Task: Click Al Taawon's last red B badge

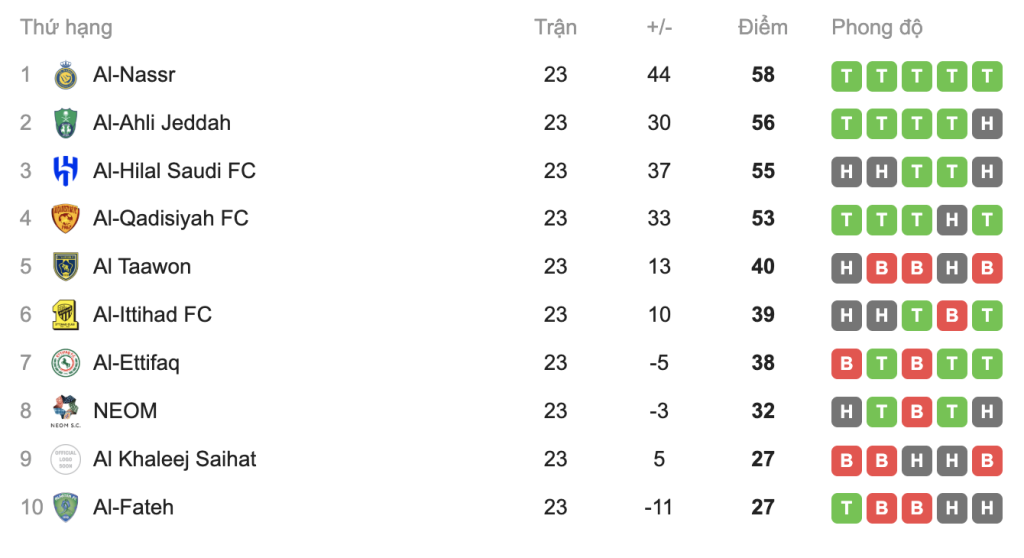Action: [986, 267]
